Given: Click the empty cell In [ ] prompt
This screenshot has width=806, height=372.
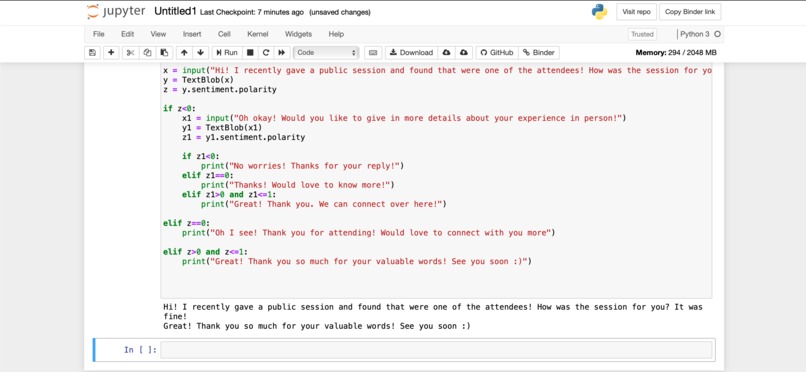Looking at the screenshot, I should click(x=140, y=350).
